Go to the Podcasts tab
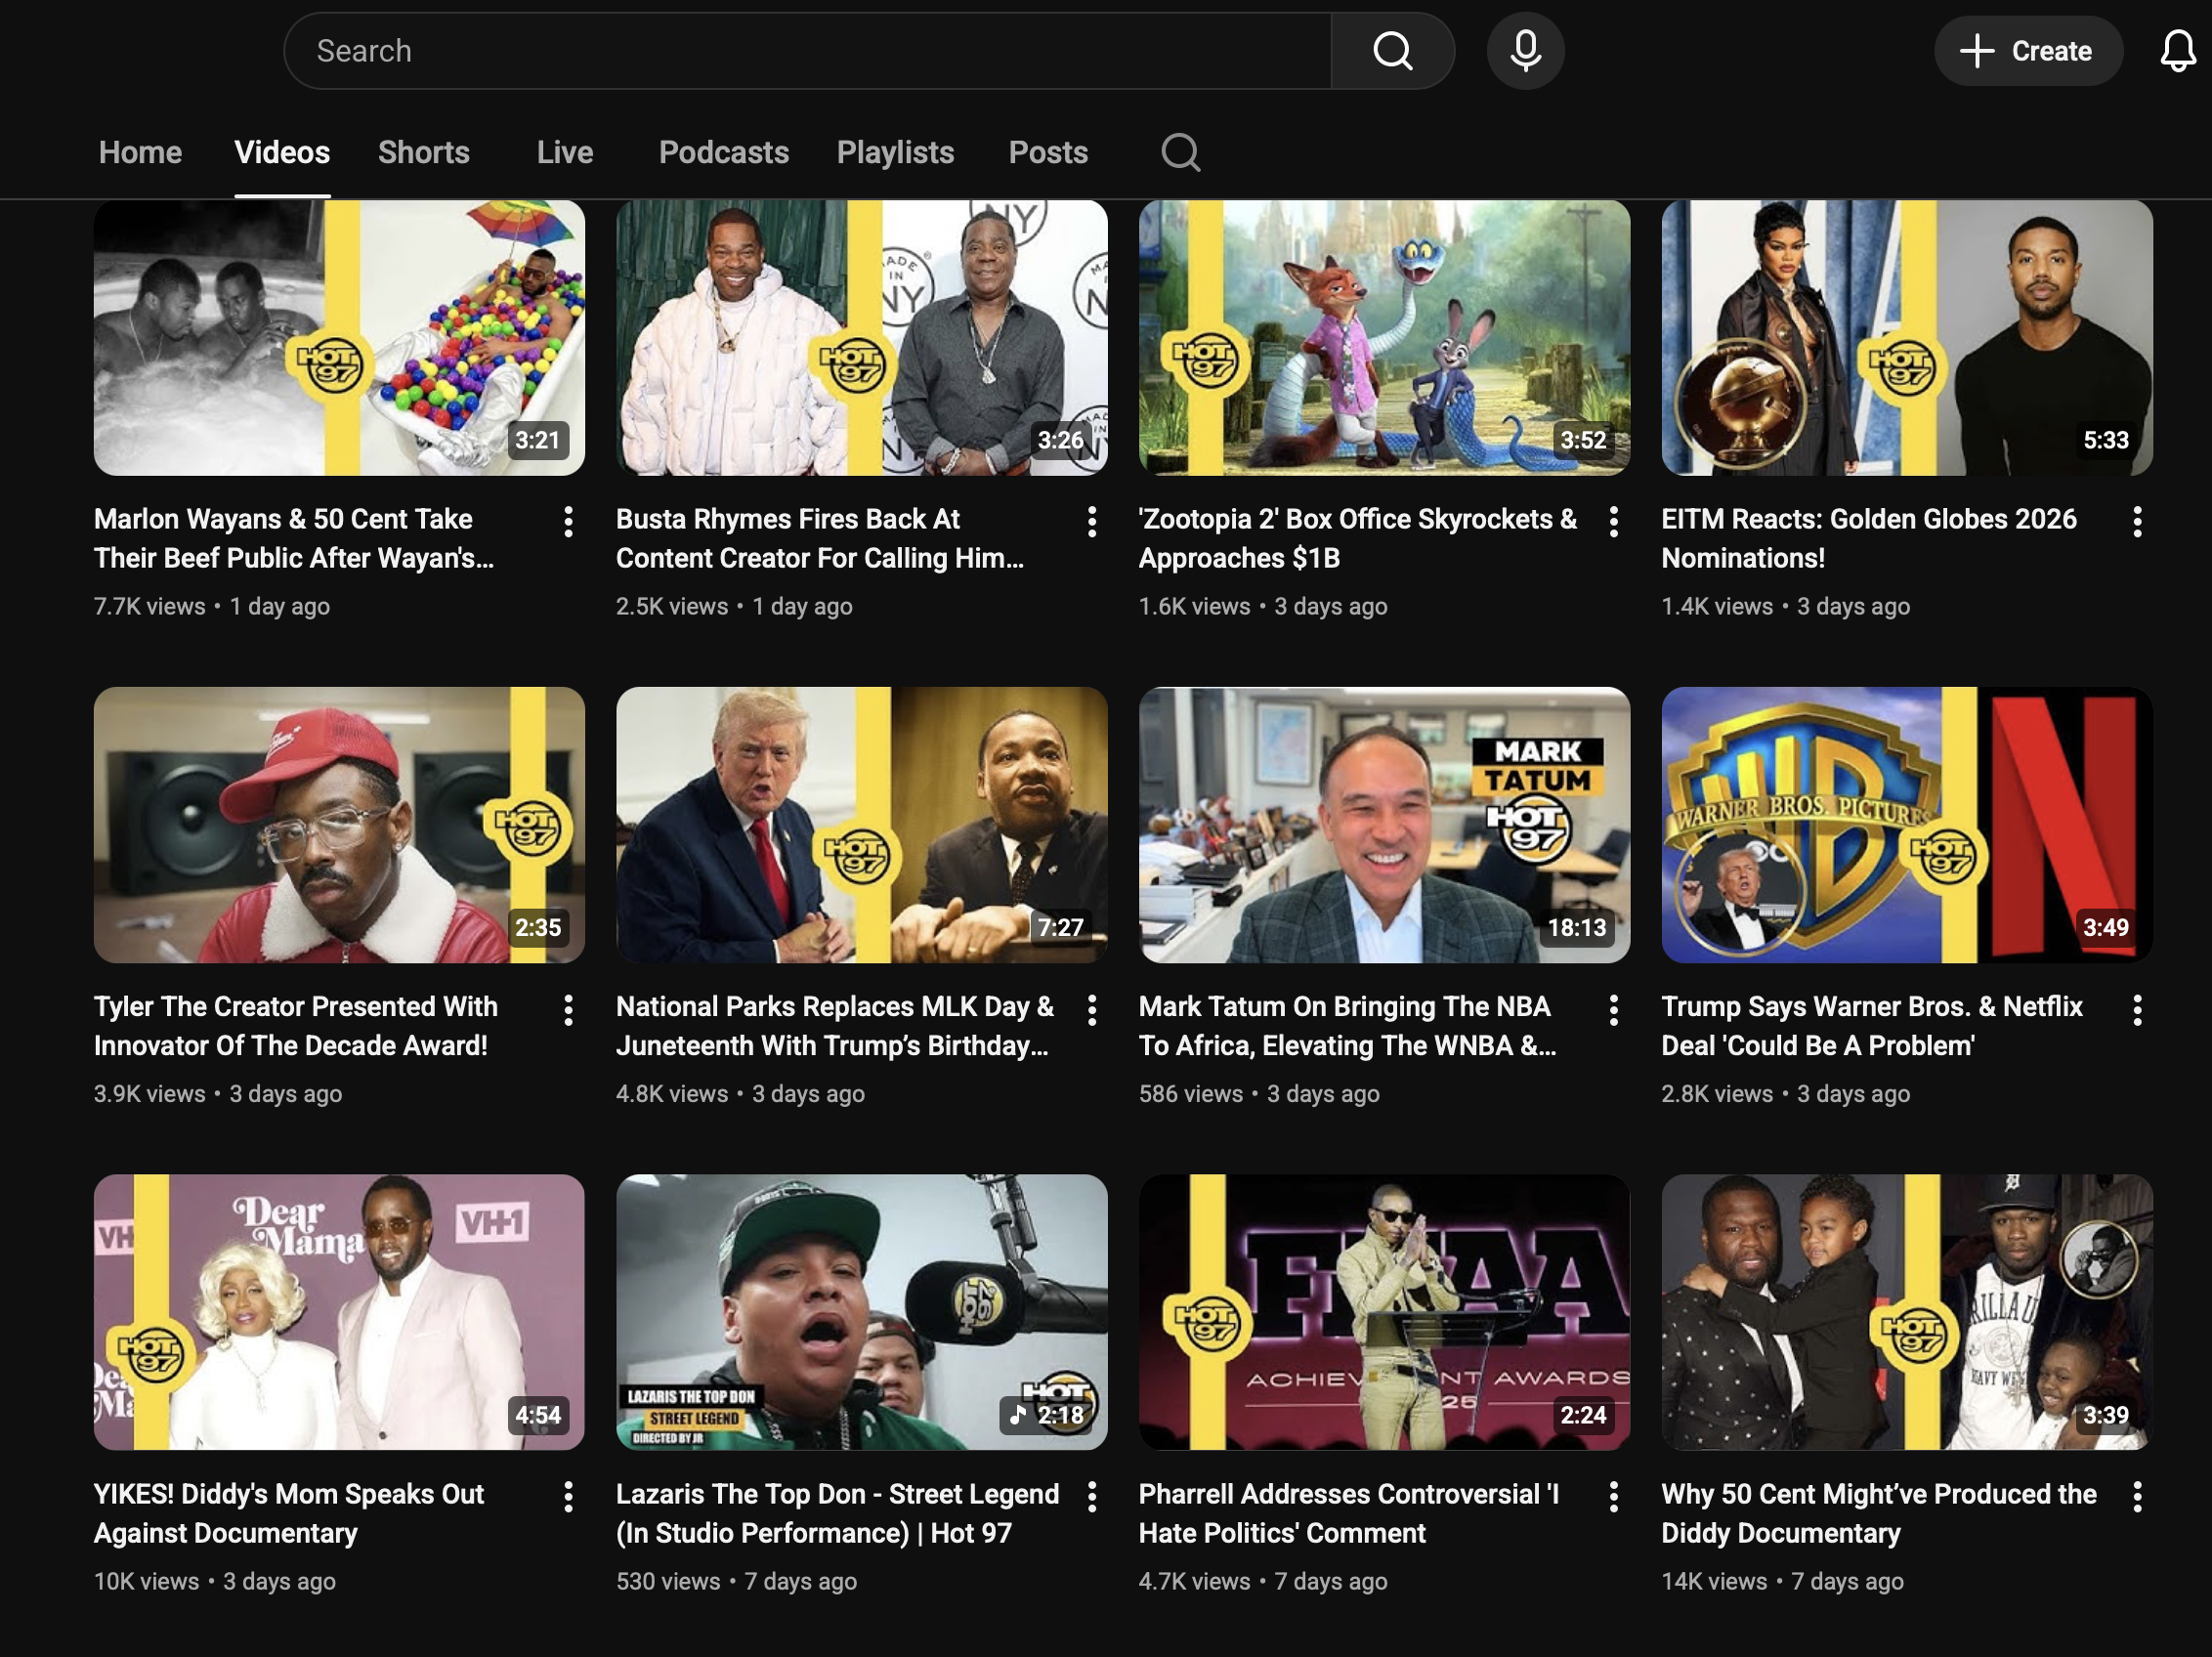The width and height of the screenshot is (2212, 1657). pos(723,153)
